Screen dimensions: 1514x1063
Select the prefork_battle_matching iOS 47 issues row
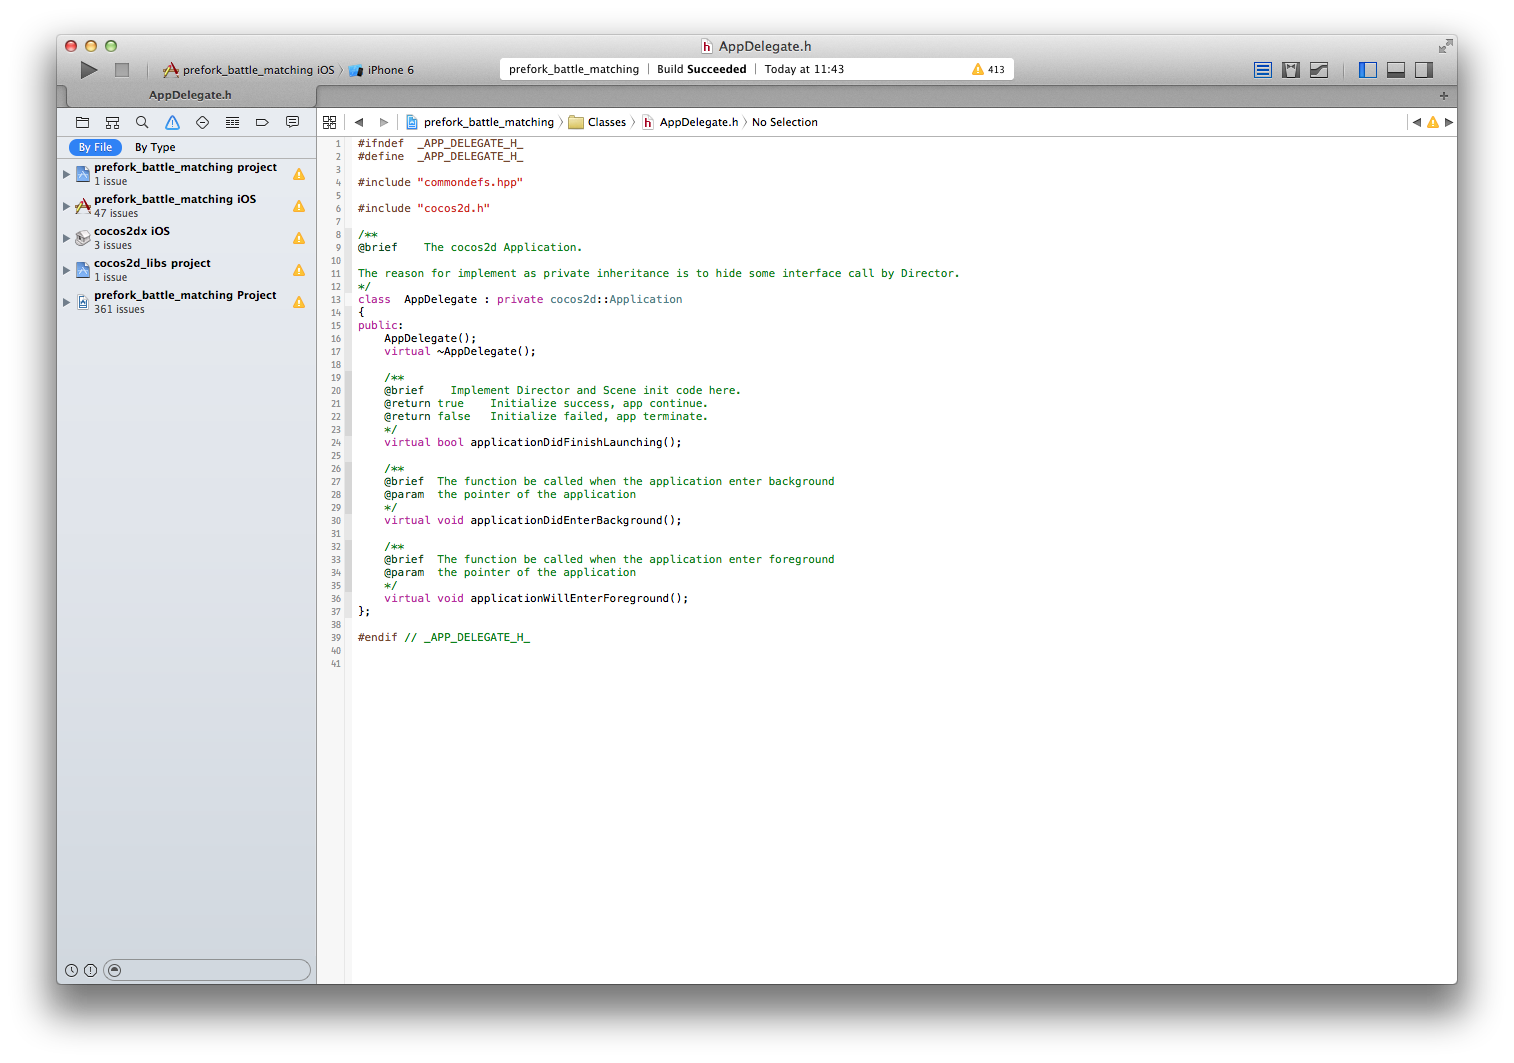coord(186,206)
